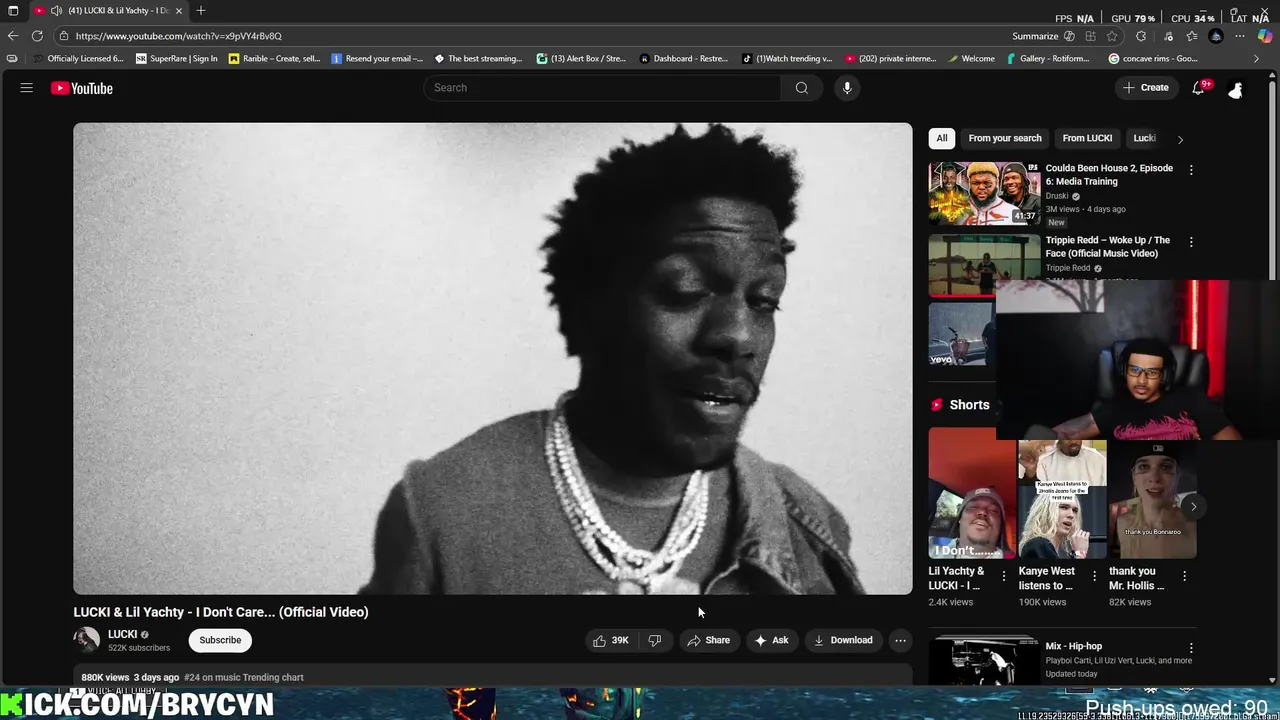Viewport: 1280px width, 720px height.
Task: Open thank you Mr. Hollis short thumbnail
Action: click(1152, 499)
